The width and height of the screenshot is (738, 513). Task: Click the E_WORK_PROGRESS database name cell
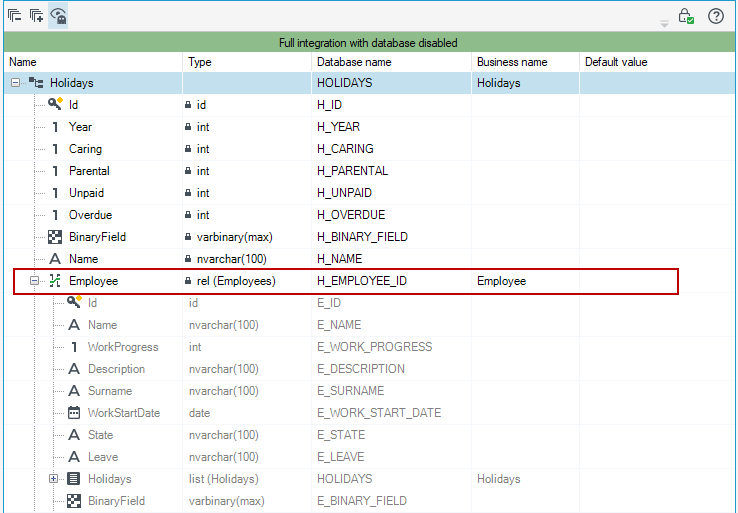[392, 347]
